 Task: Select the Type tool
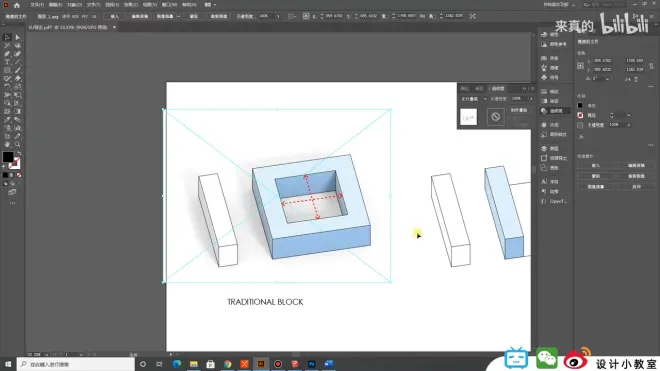point(7,62)
